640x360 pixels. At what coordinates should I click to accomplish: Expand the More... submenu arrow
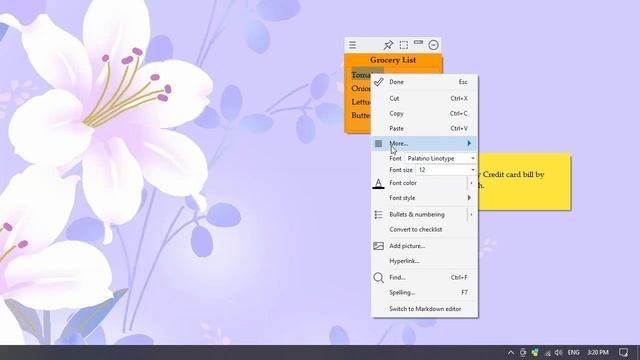(x=469, y=143)
